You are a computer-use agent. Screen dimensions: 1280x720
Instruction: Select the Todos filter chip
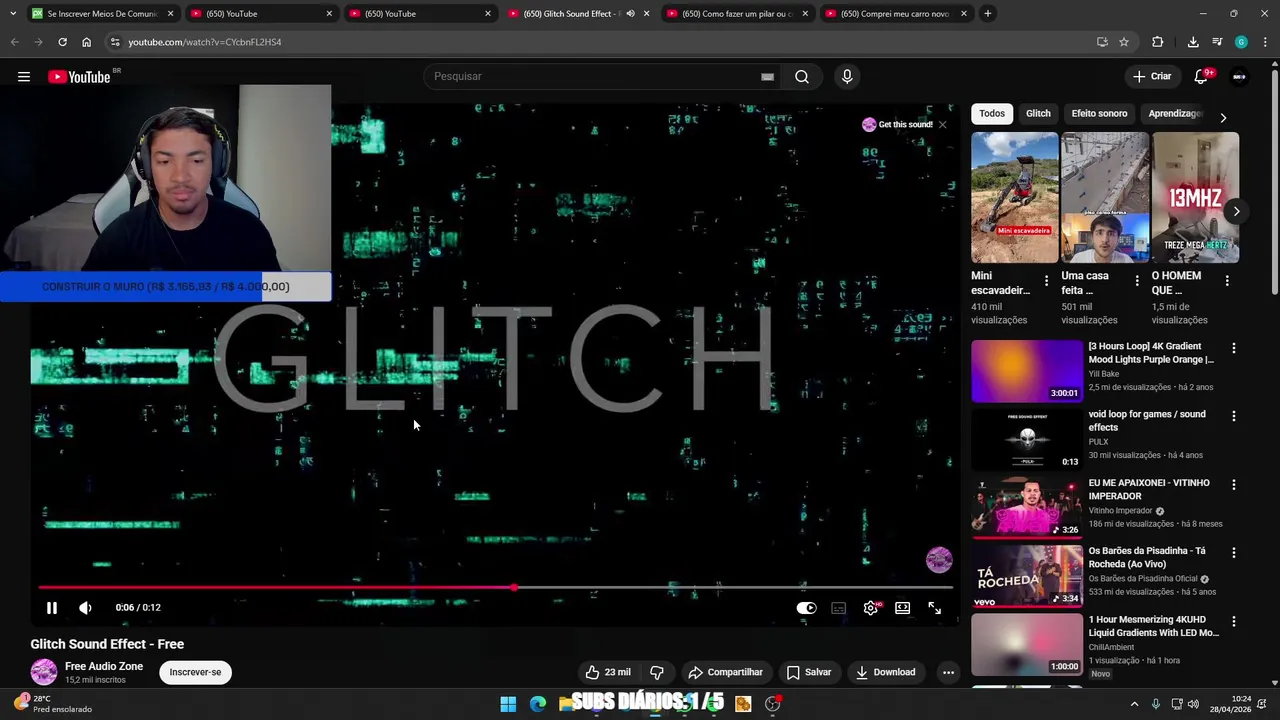[x=992, y=114]
